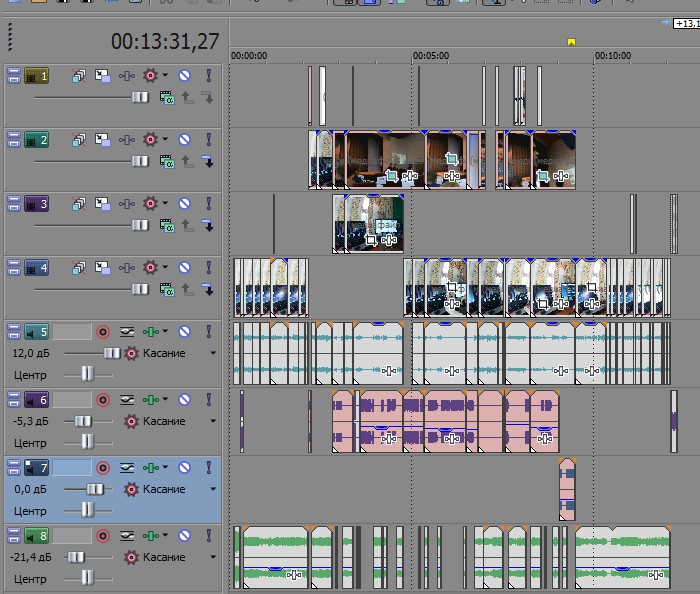Minimize audio track 7 height
700x594 pixels.
(14, 464)
